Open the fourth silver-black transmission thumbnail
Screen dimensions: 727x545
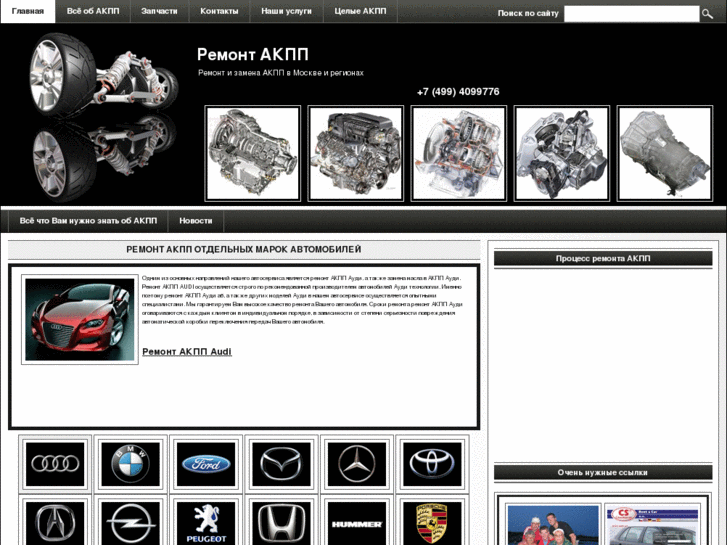click(561, 154)
